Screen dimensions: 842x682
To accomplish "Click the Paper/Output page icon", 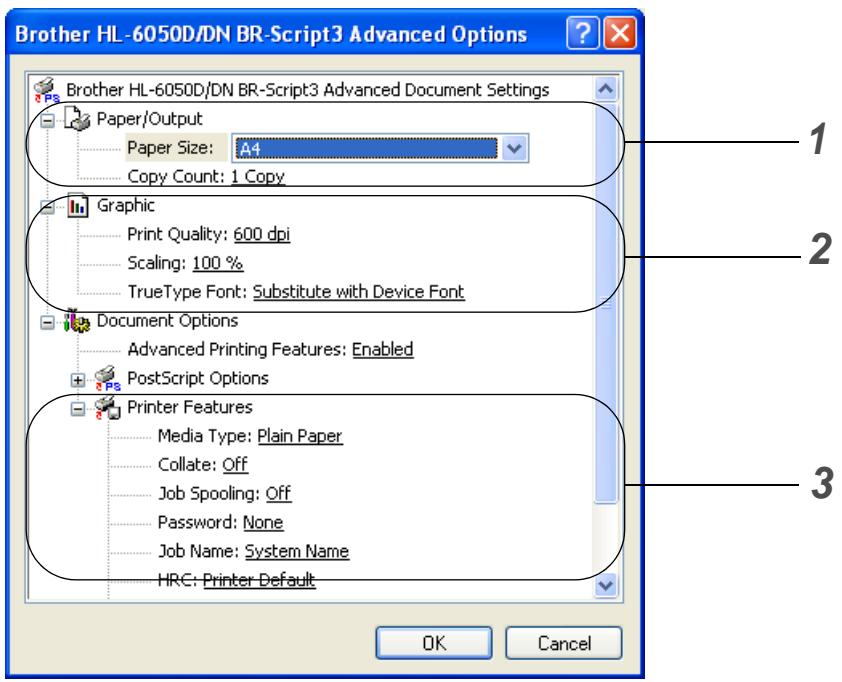I will (77, 119).
